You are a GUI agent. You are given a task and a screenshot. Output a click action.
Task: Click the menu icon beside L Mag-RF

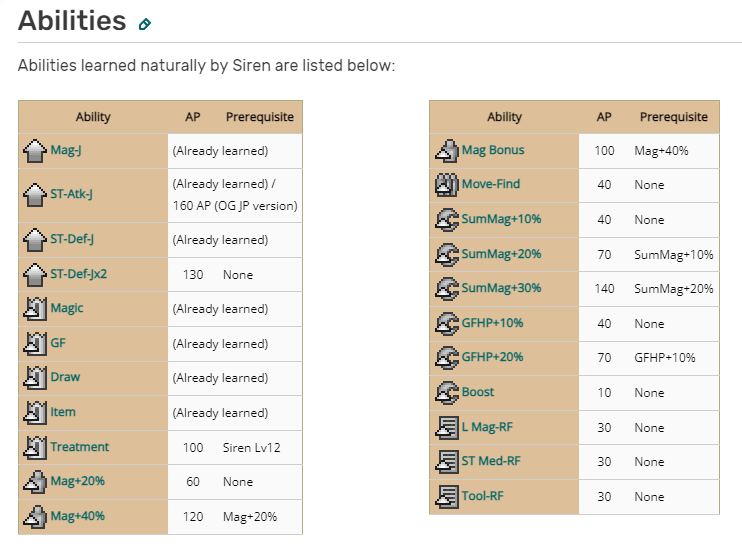447,427
